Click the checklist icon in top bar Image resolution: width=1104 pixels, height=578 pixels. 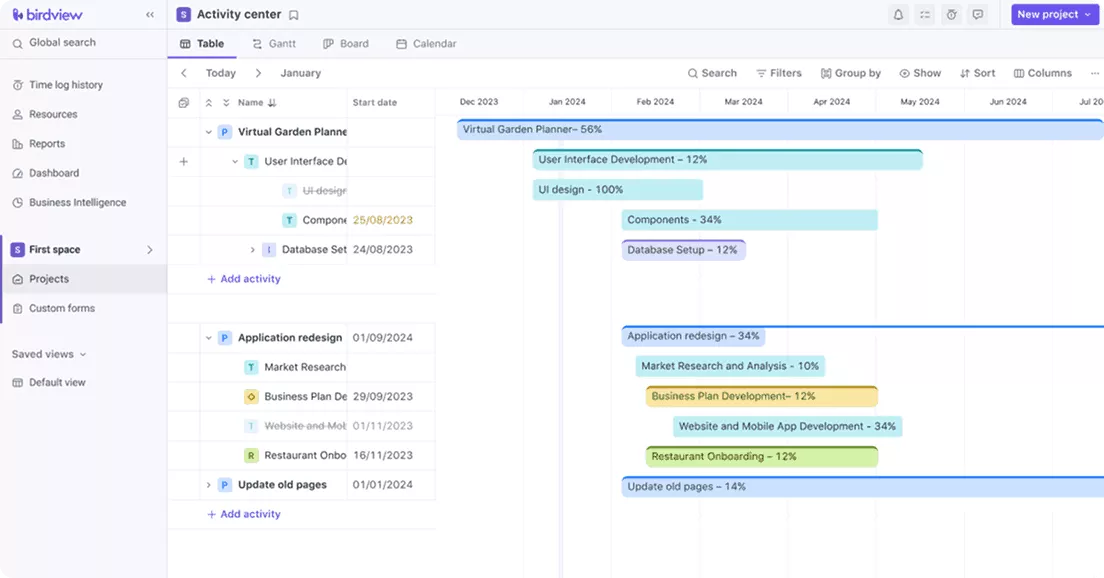(925, 15)
